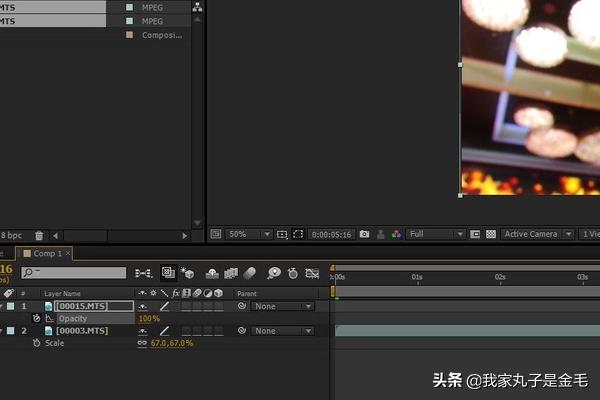This screenshot has width=600, height=400.
Task: Click the quality slash column header icon
Action: point(164,293)
